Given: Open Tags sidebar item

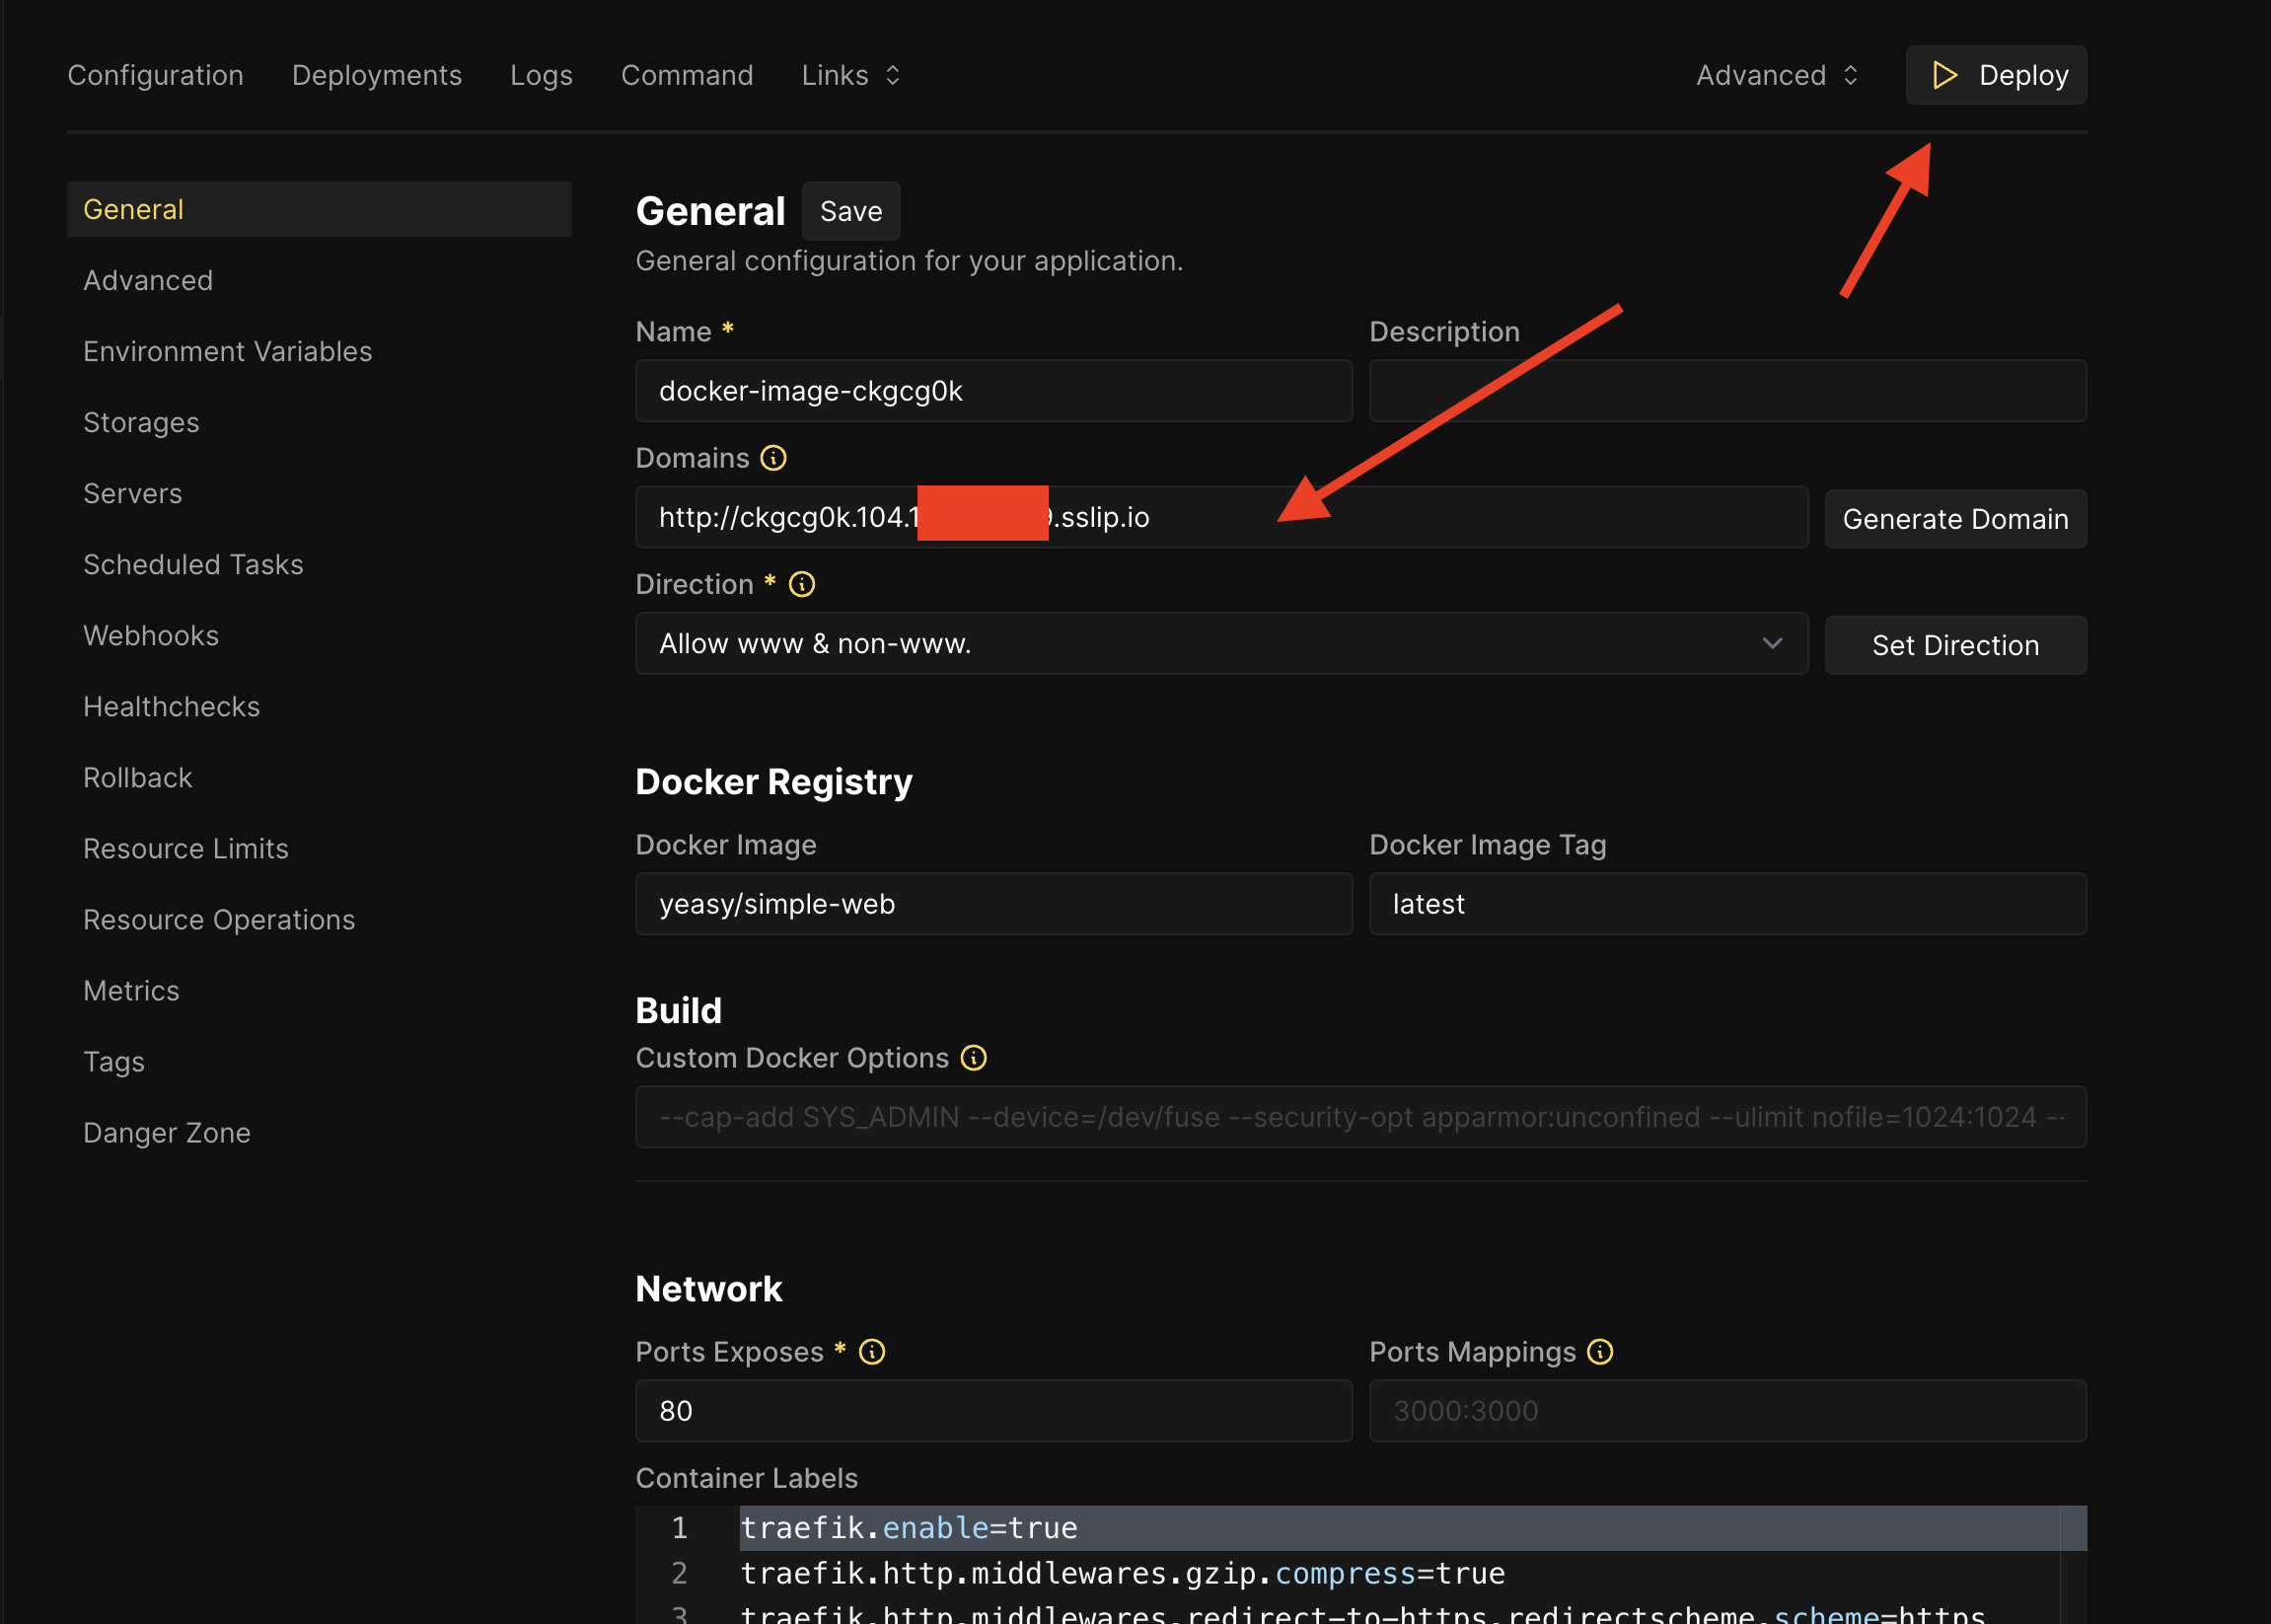Looking at the screenshot, I should 114,1061.
